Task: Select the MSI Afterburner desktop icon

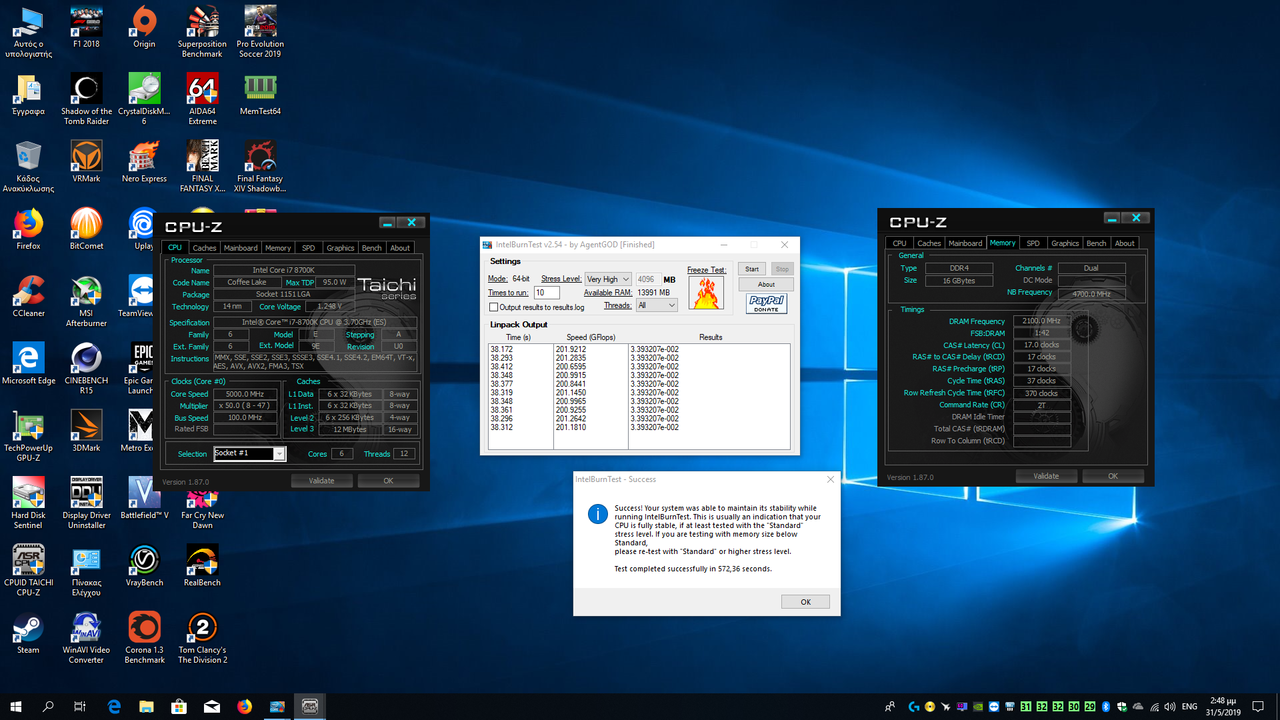Action: (86, 300)
